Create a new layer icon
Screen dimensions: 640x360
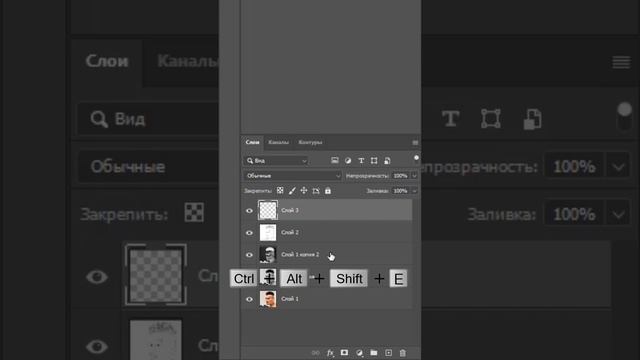coord(388,353)
